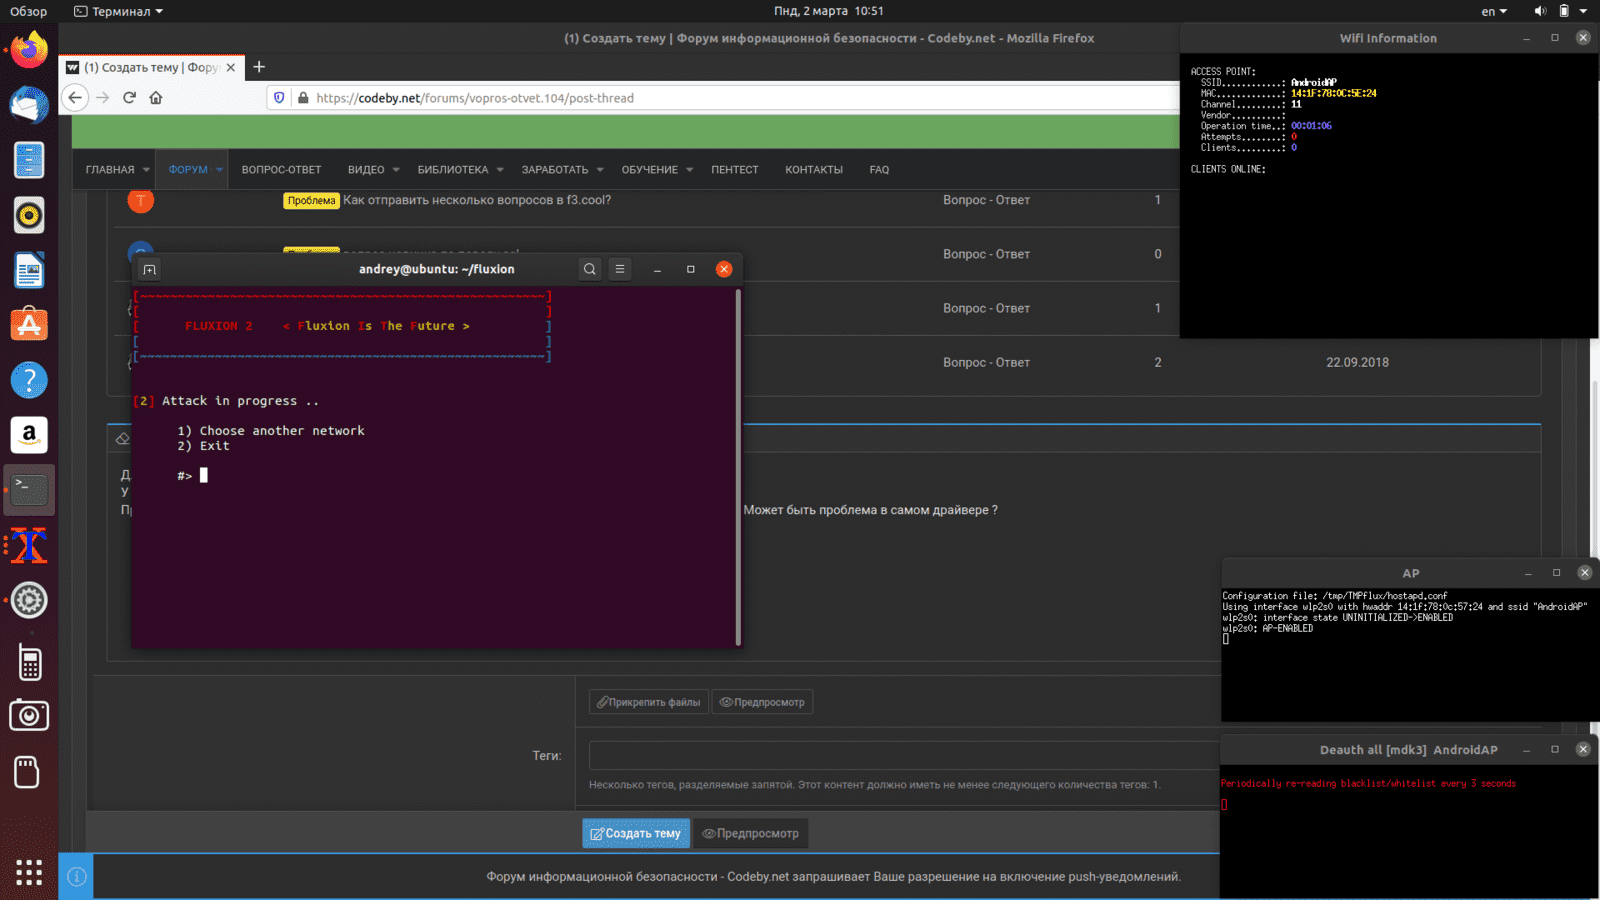This screenshot has height=900, width=1600.
Task: Open a new Firefox tab
Action: [259, 67]
